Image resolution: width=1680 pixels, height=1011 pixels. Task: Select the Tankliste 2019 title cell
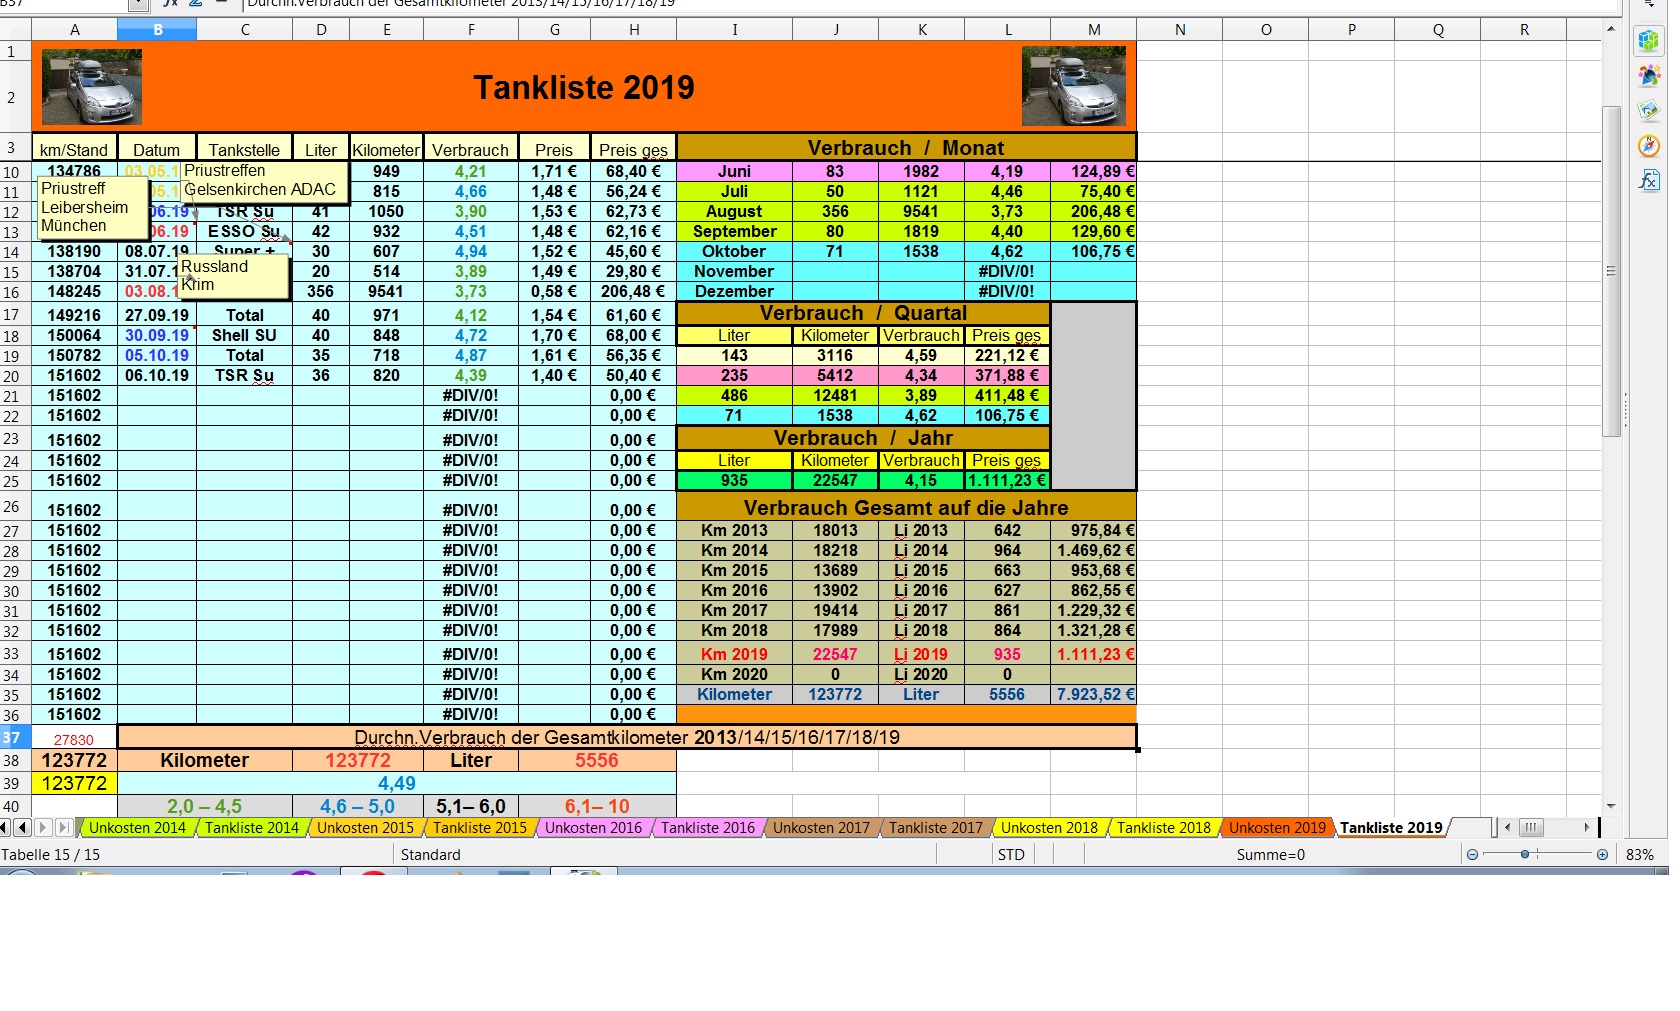point(584,87)
